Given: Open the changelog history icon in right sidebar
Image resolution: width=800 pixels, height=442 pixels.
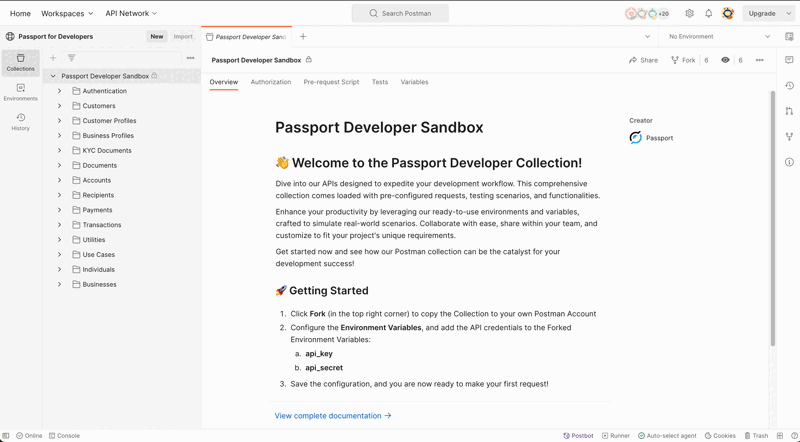Looking at the screenshot, I should 789,85.
